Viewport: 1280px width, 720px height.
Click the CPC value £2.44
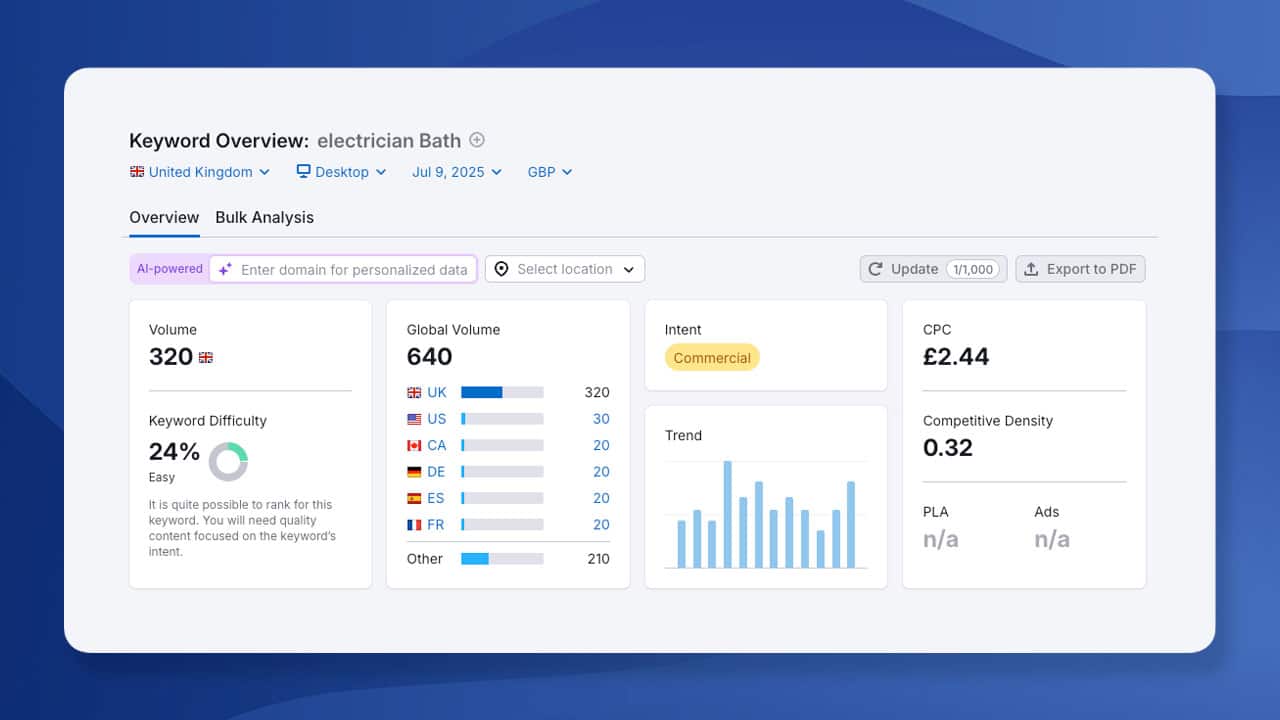click(x=956, y=357)
